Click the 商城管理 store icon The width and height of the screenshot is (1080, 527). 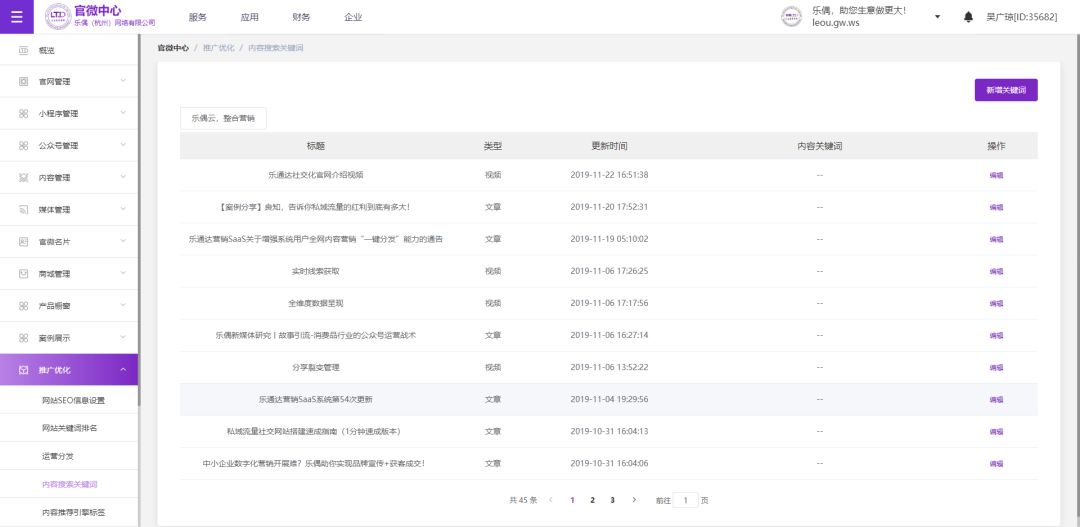click(x=24, y=274)
